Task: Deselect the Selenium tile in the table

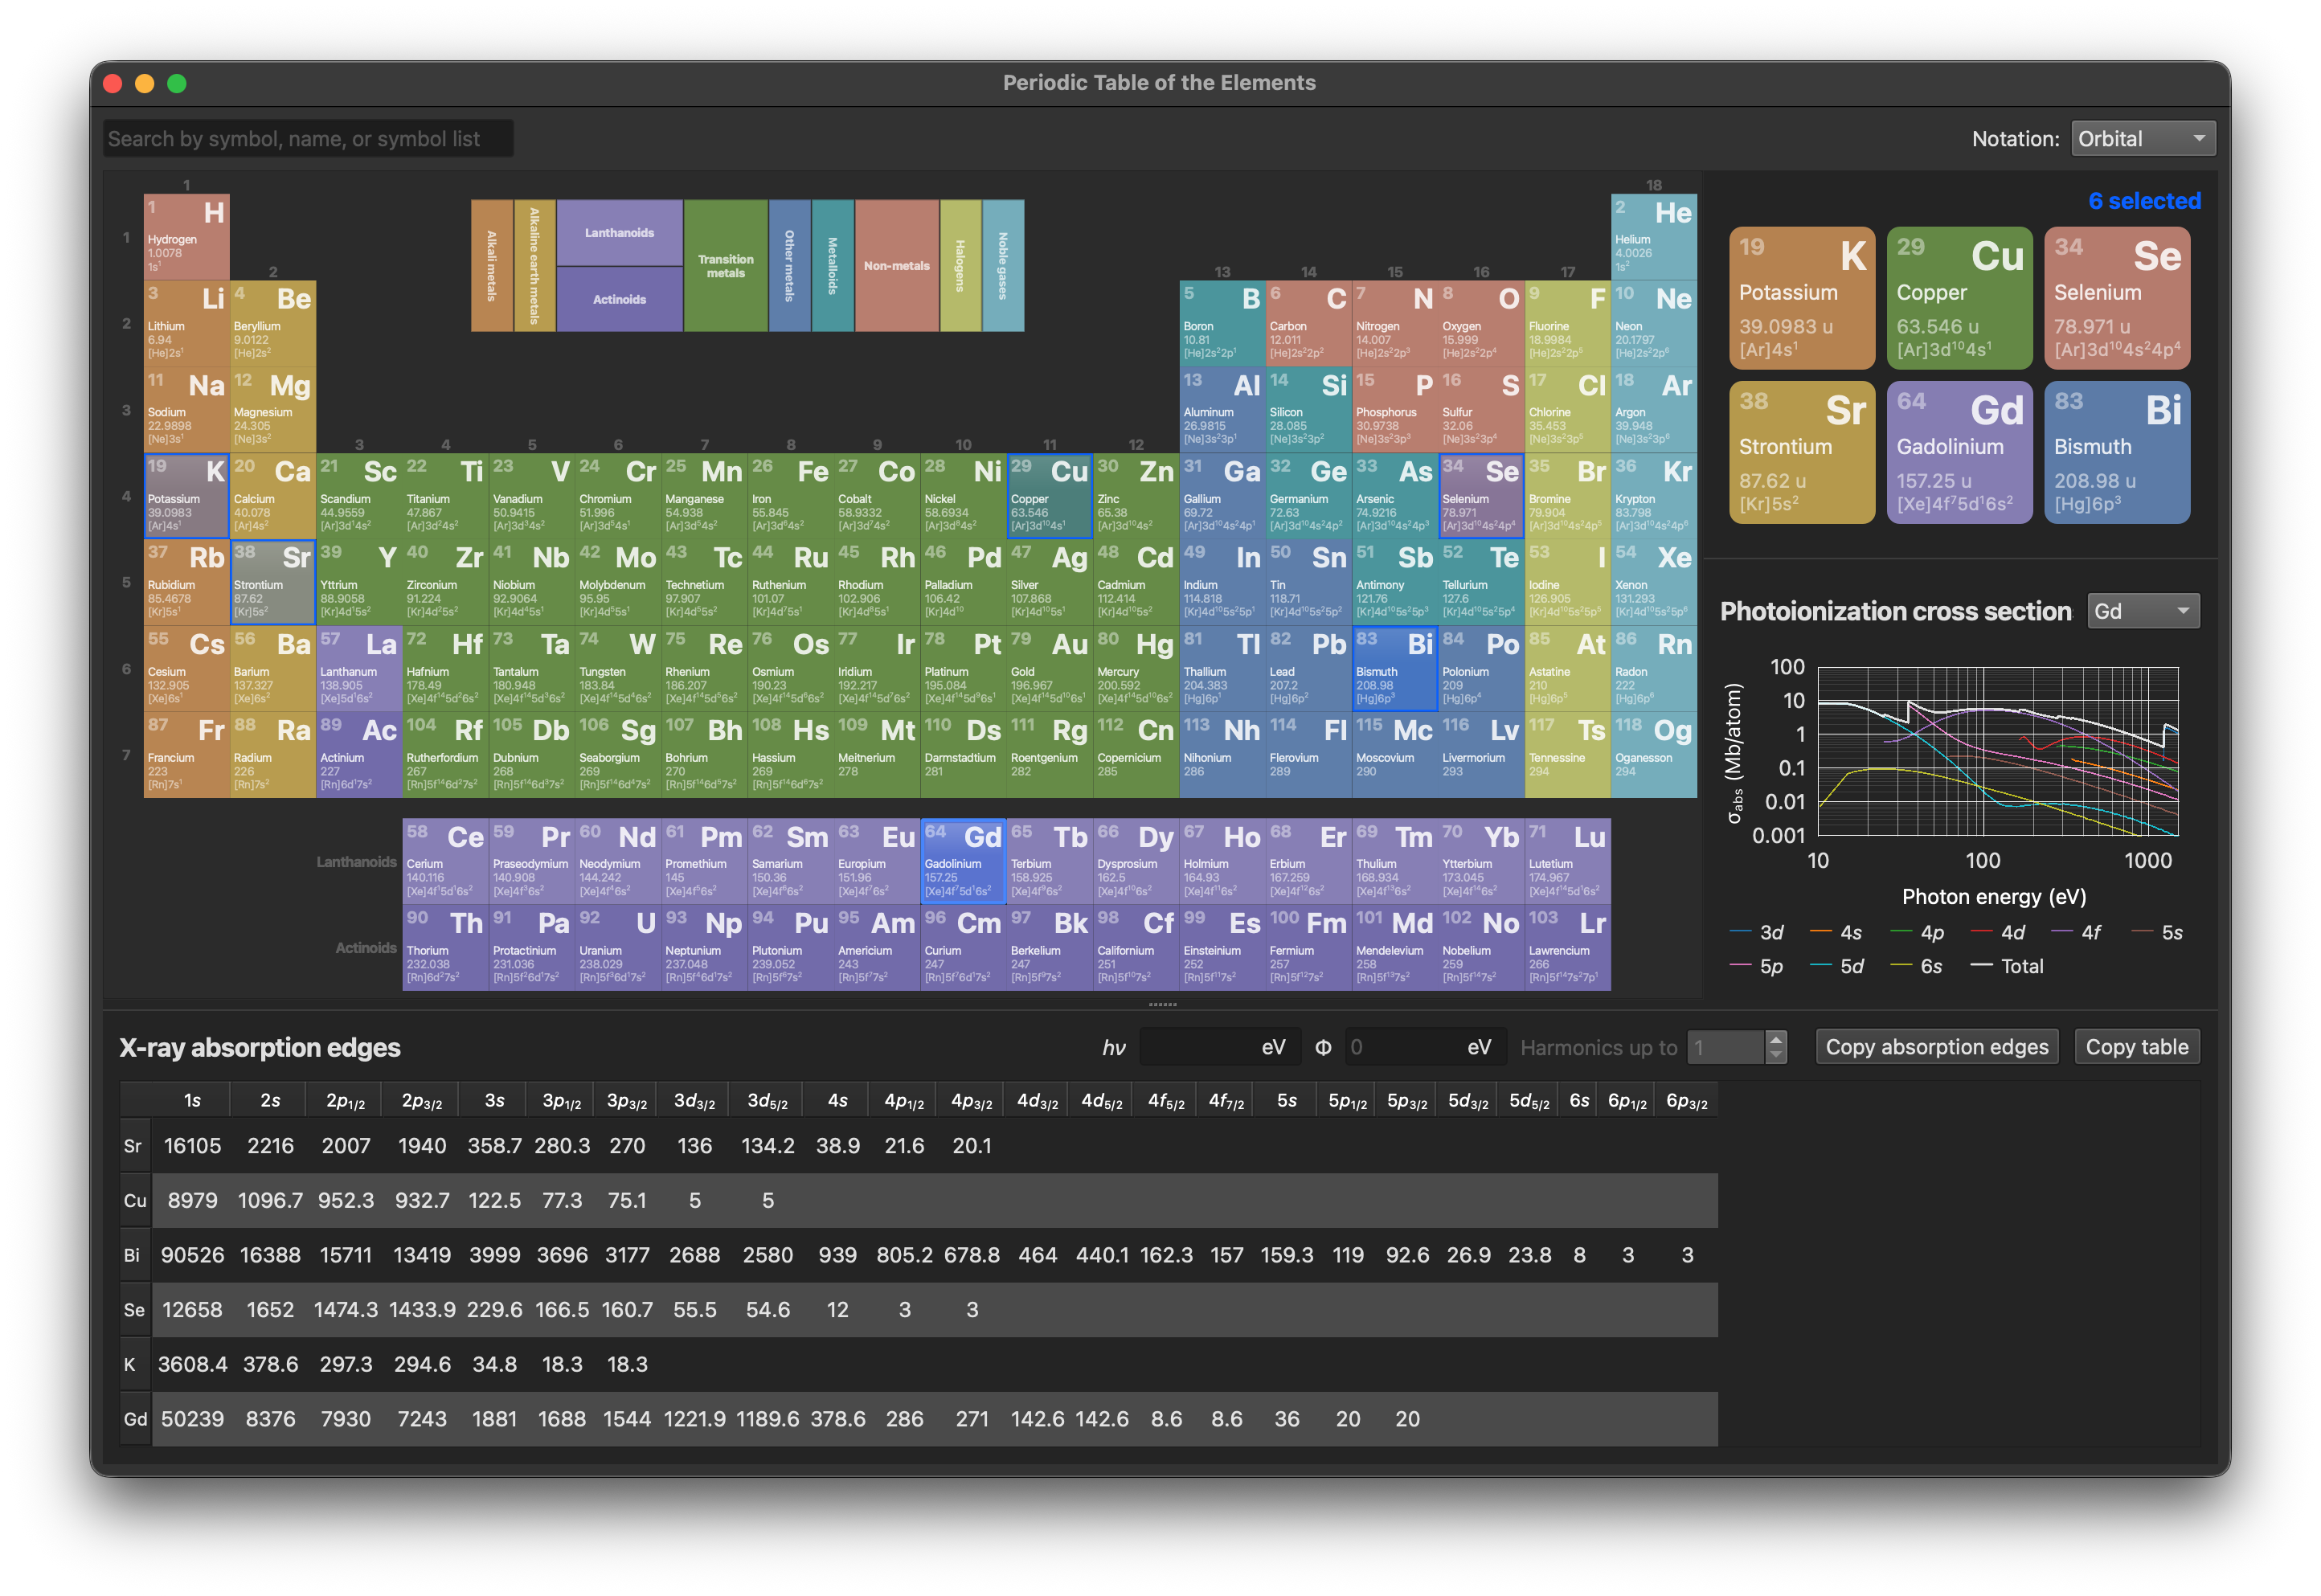Action: pos(1481,496)
